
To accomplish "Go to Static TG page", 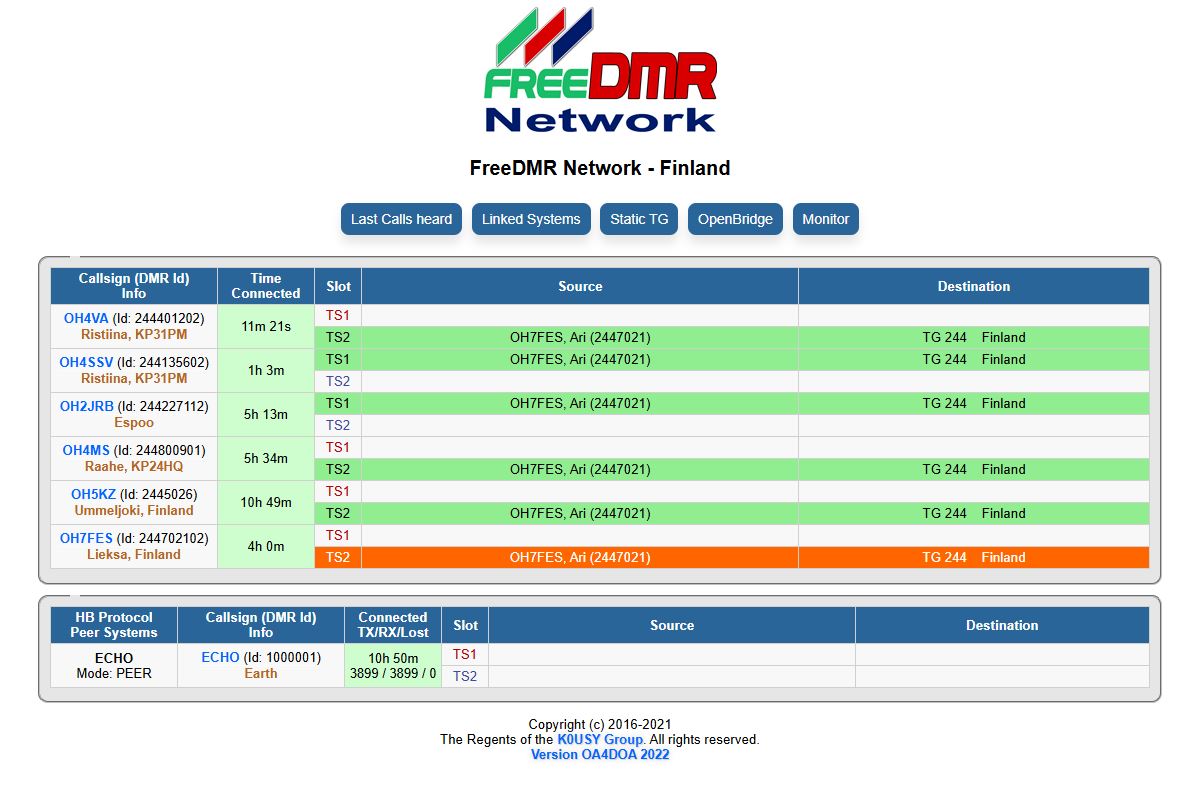I will click(639, 219).
